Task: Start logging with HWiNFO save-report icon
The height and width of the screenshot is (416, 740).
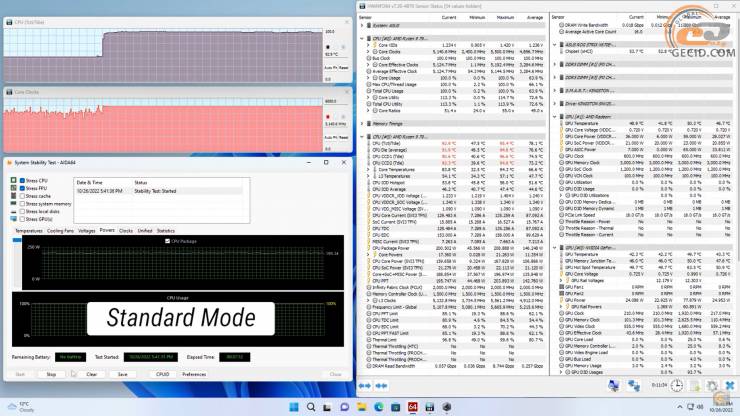Action: 695,386
